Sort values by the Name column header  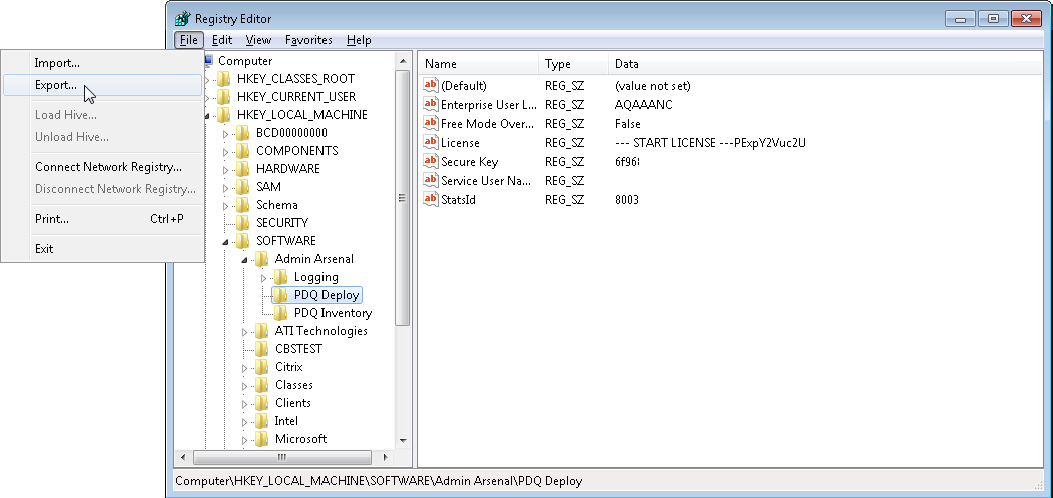pyautogui.click(x=478, y=64)
